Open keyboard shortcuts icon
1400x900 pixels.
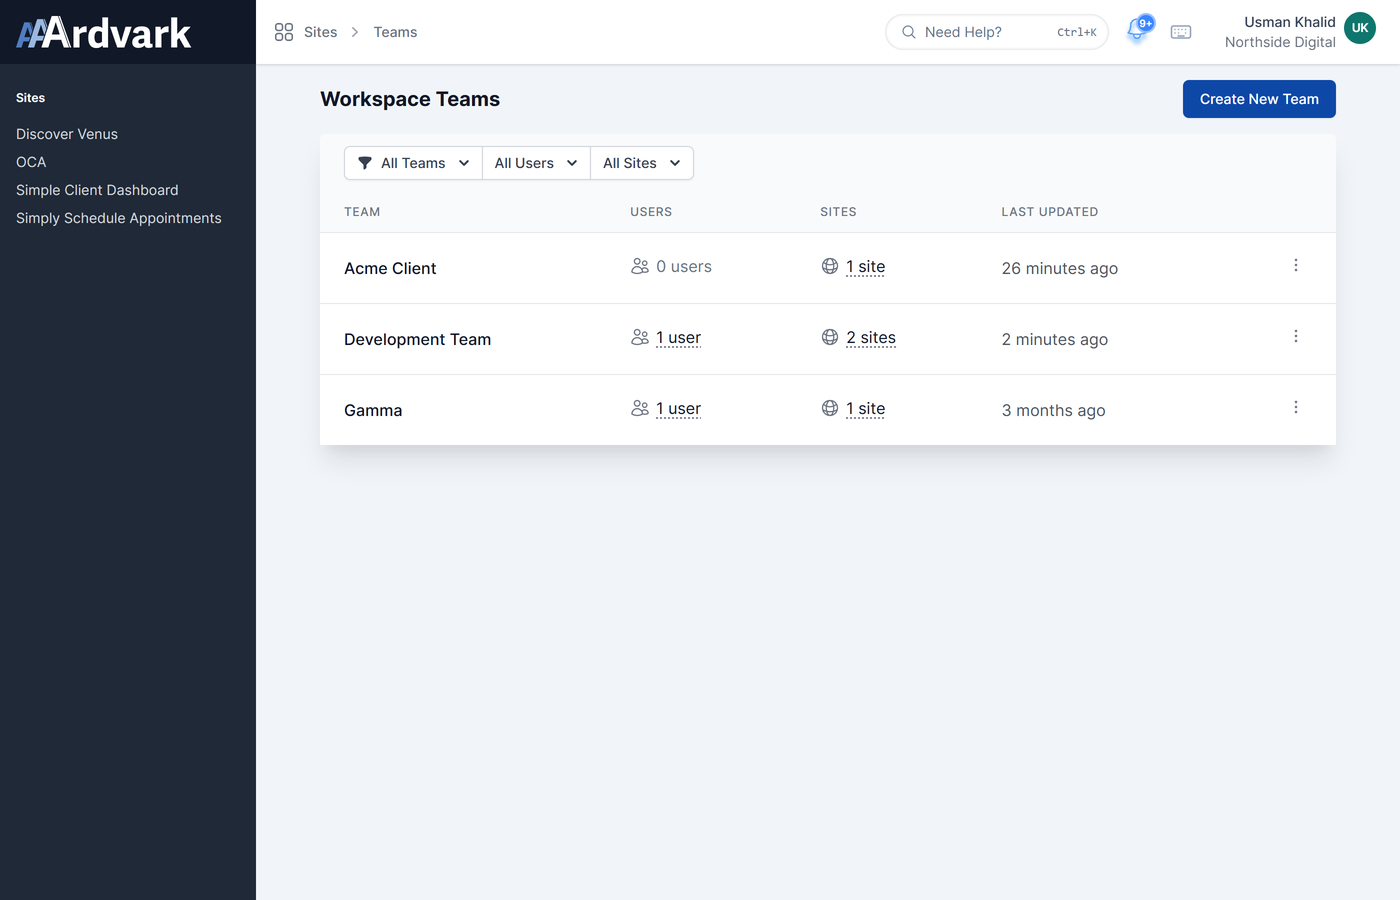coord(1181,32)
